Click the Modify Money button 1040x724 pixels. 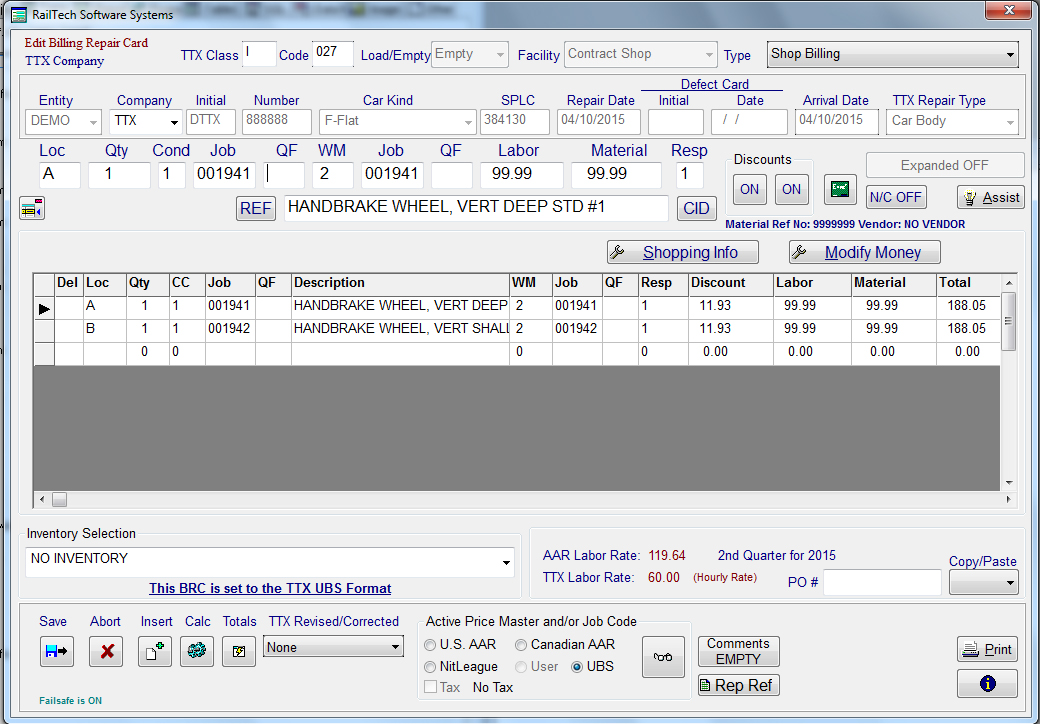[865, 253]
